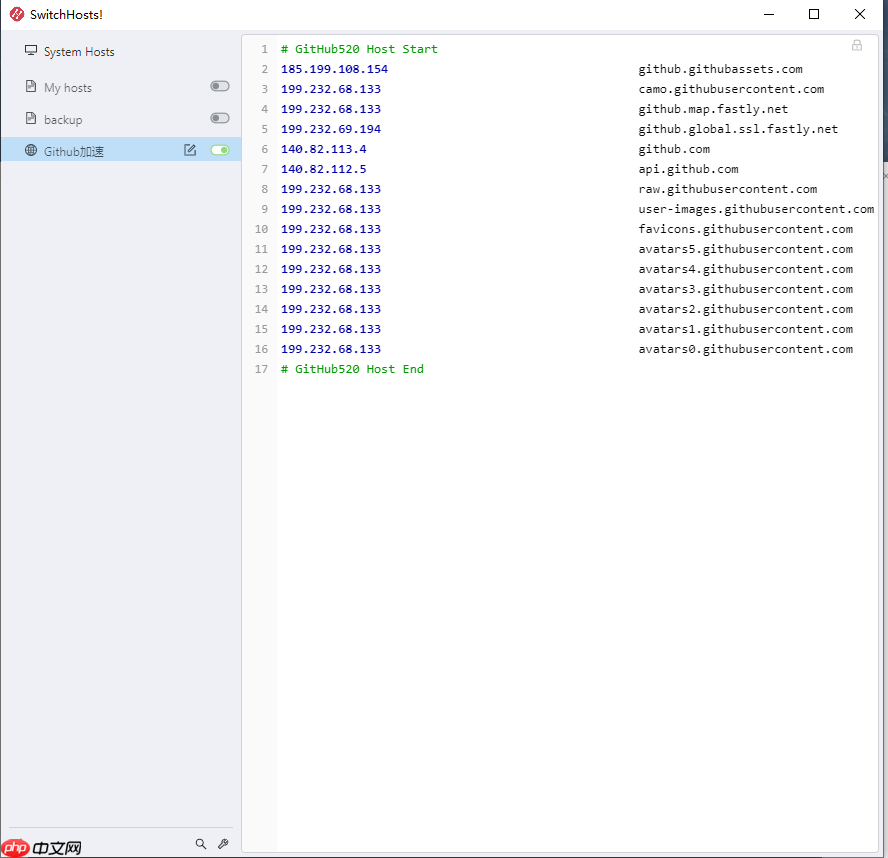Turn on the backup hosts toggle

click(x=219, y=118)
